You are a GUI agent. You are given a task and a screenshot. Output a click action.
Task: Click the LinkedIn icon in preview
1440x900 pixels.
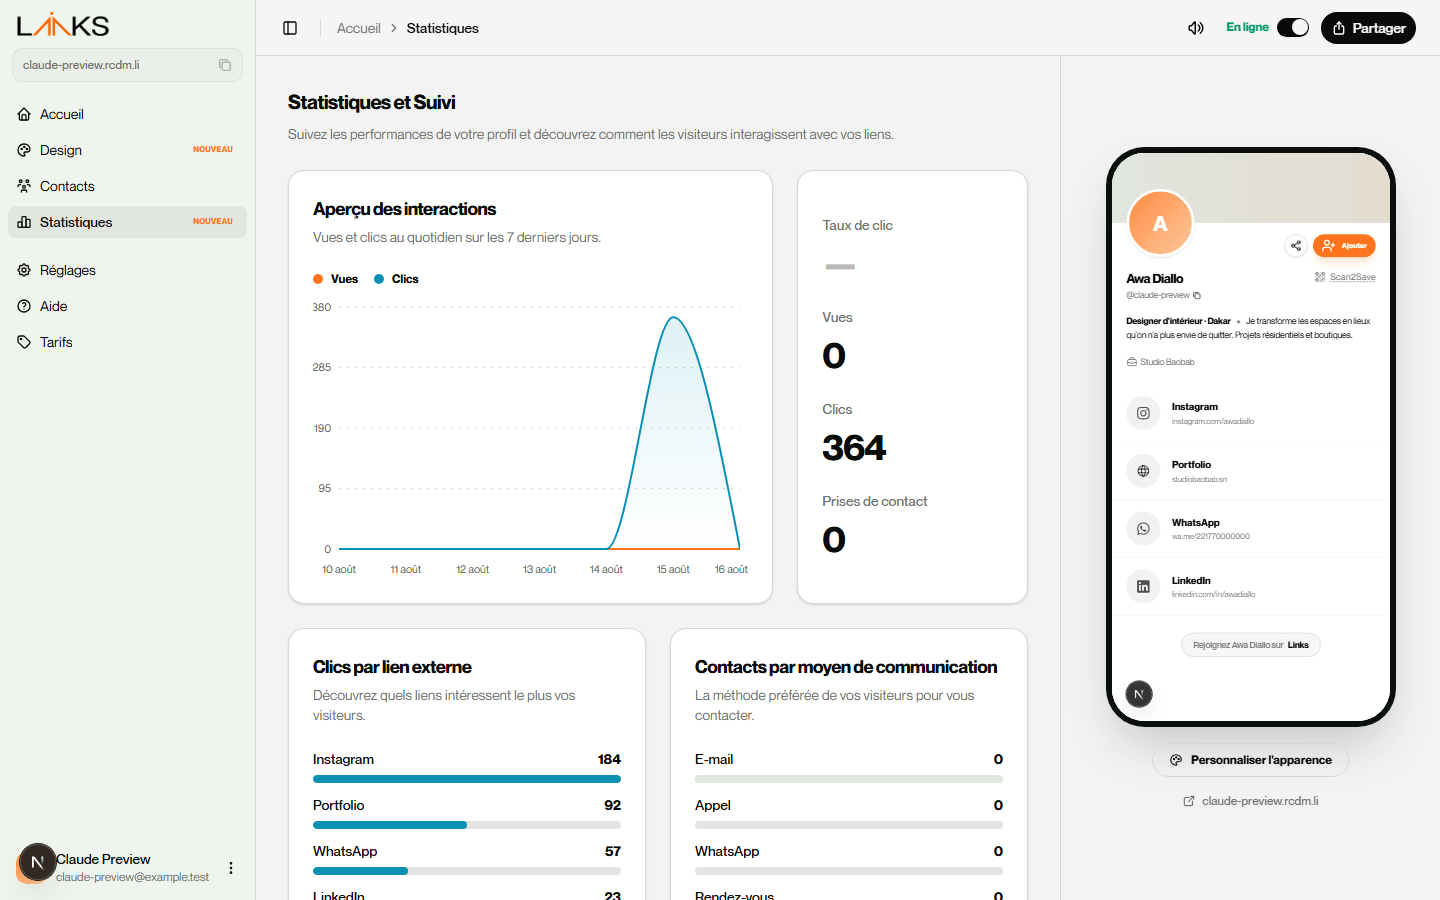point(1143,587)
